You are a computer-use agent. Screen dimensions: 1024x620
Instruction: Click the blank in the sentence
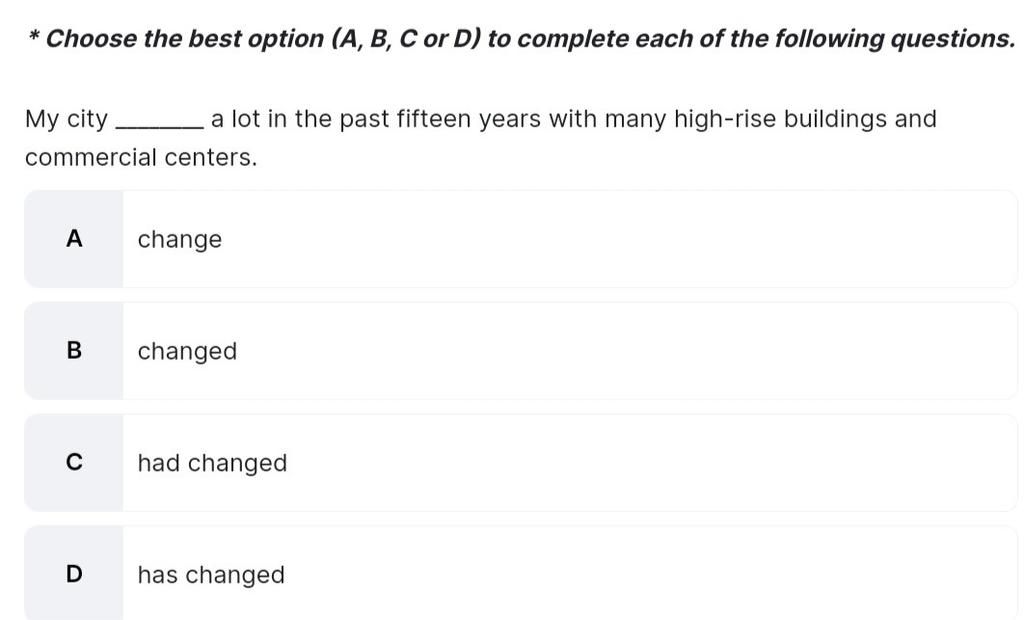point(161,121)
